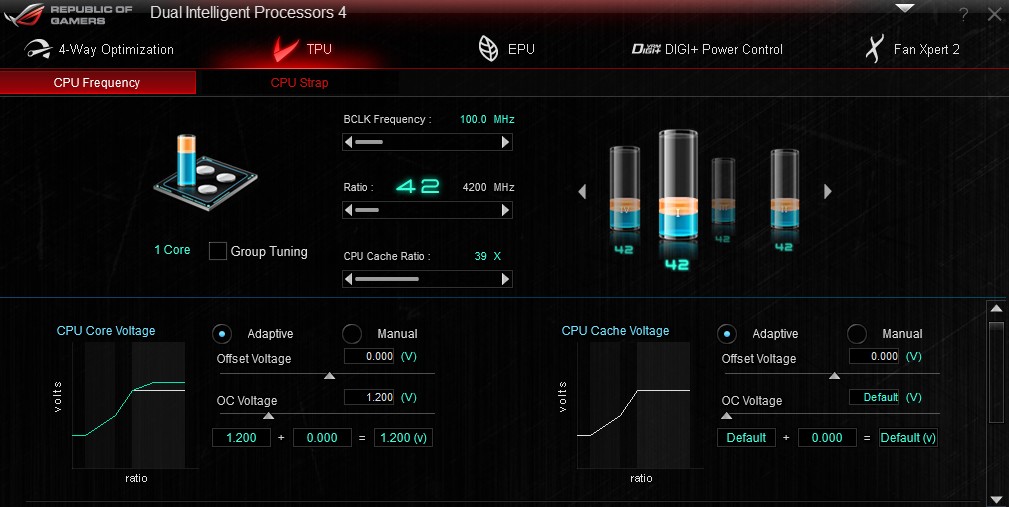
Task: Select the rightmost core II cylinder
Action: [x=784, y=189]
